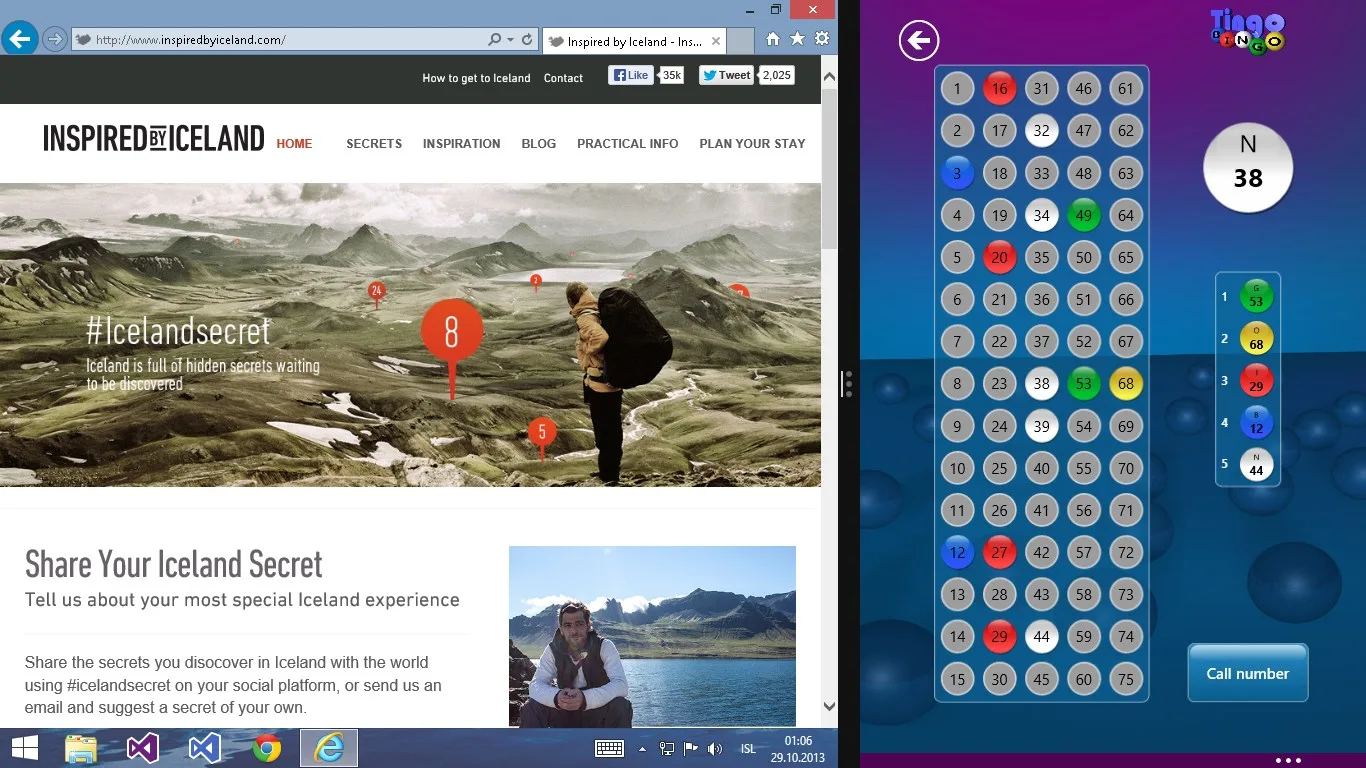Close the Inspired by Iceland tab
1366x768 pixels.
[x=716, y=41]
